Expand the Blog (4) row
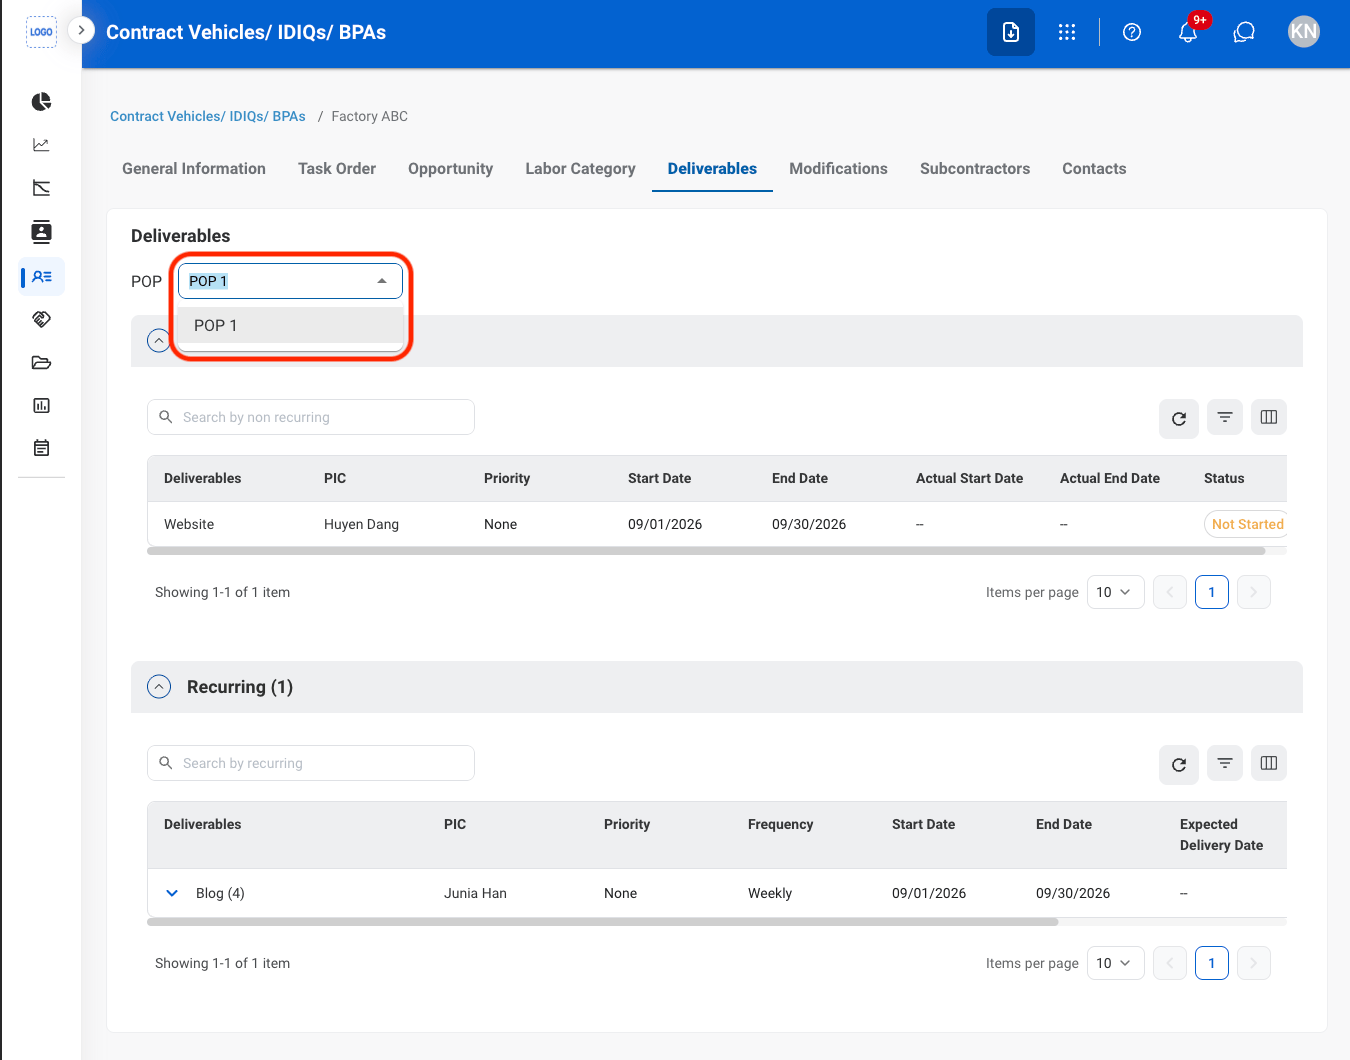Image resolution: width=1350 pixels, height=1060 pixels. pyautogui.click(x=172, y=893)
